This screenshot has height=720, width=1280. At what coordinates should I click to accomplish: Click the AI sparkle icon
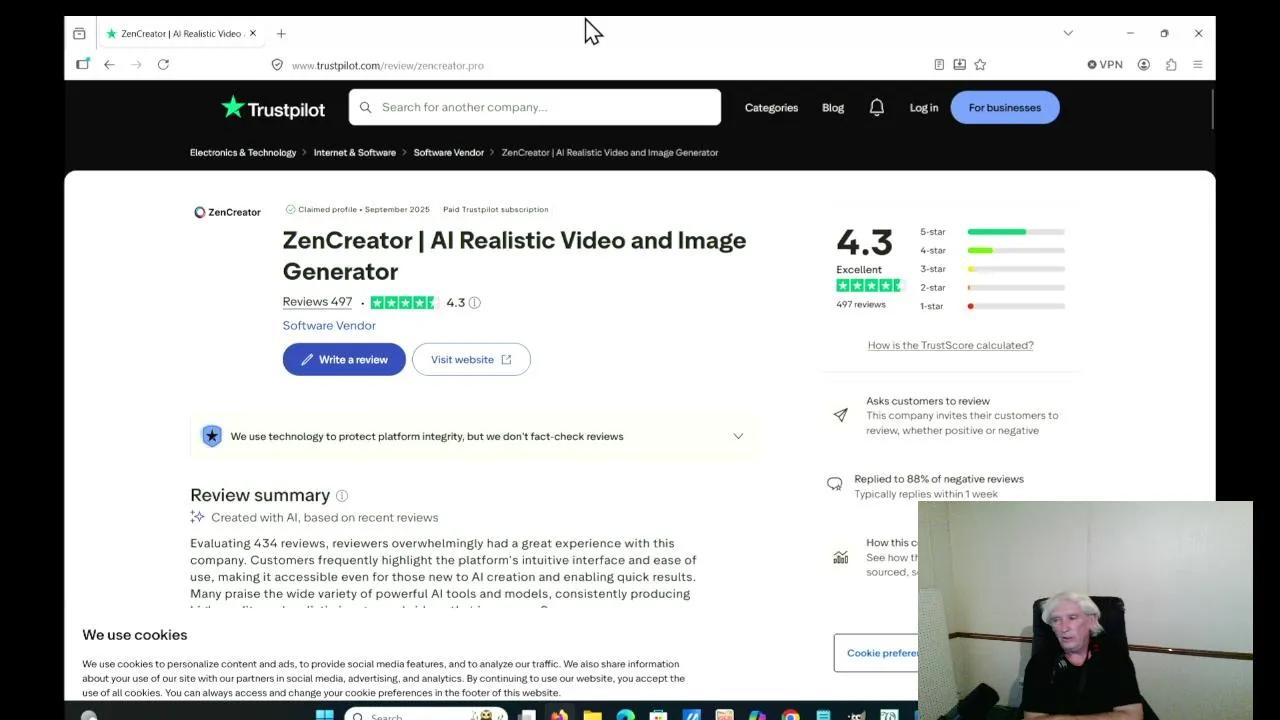pyautogui.click(x=197, y=517)
